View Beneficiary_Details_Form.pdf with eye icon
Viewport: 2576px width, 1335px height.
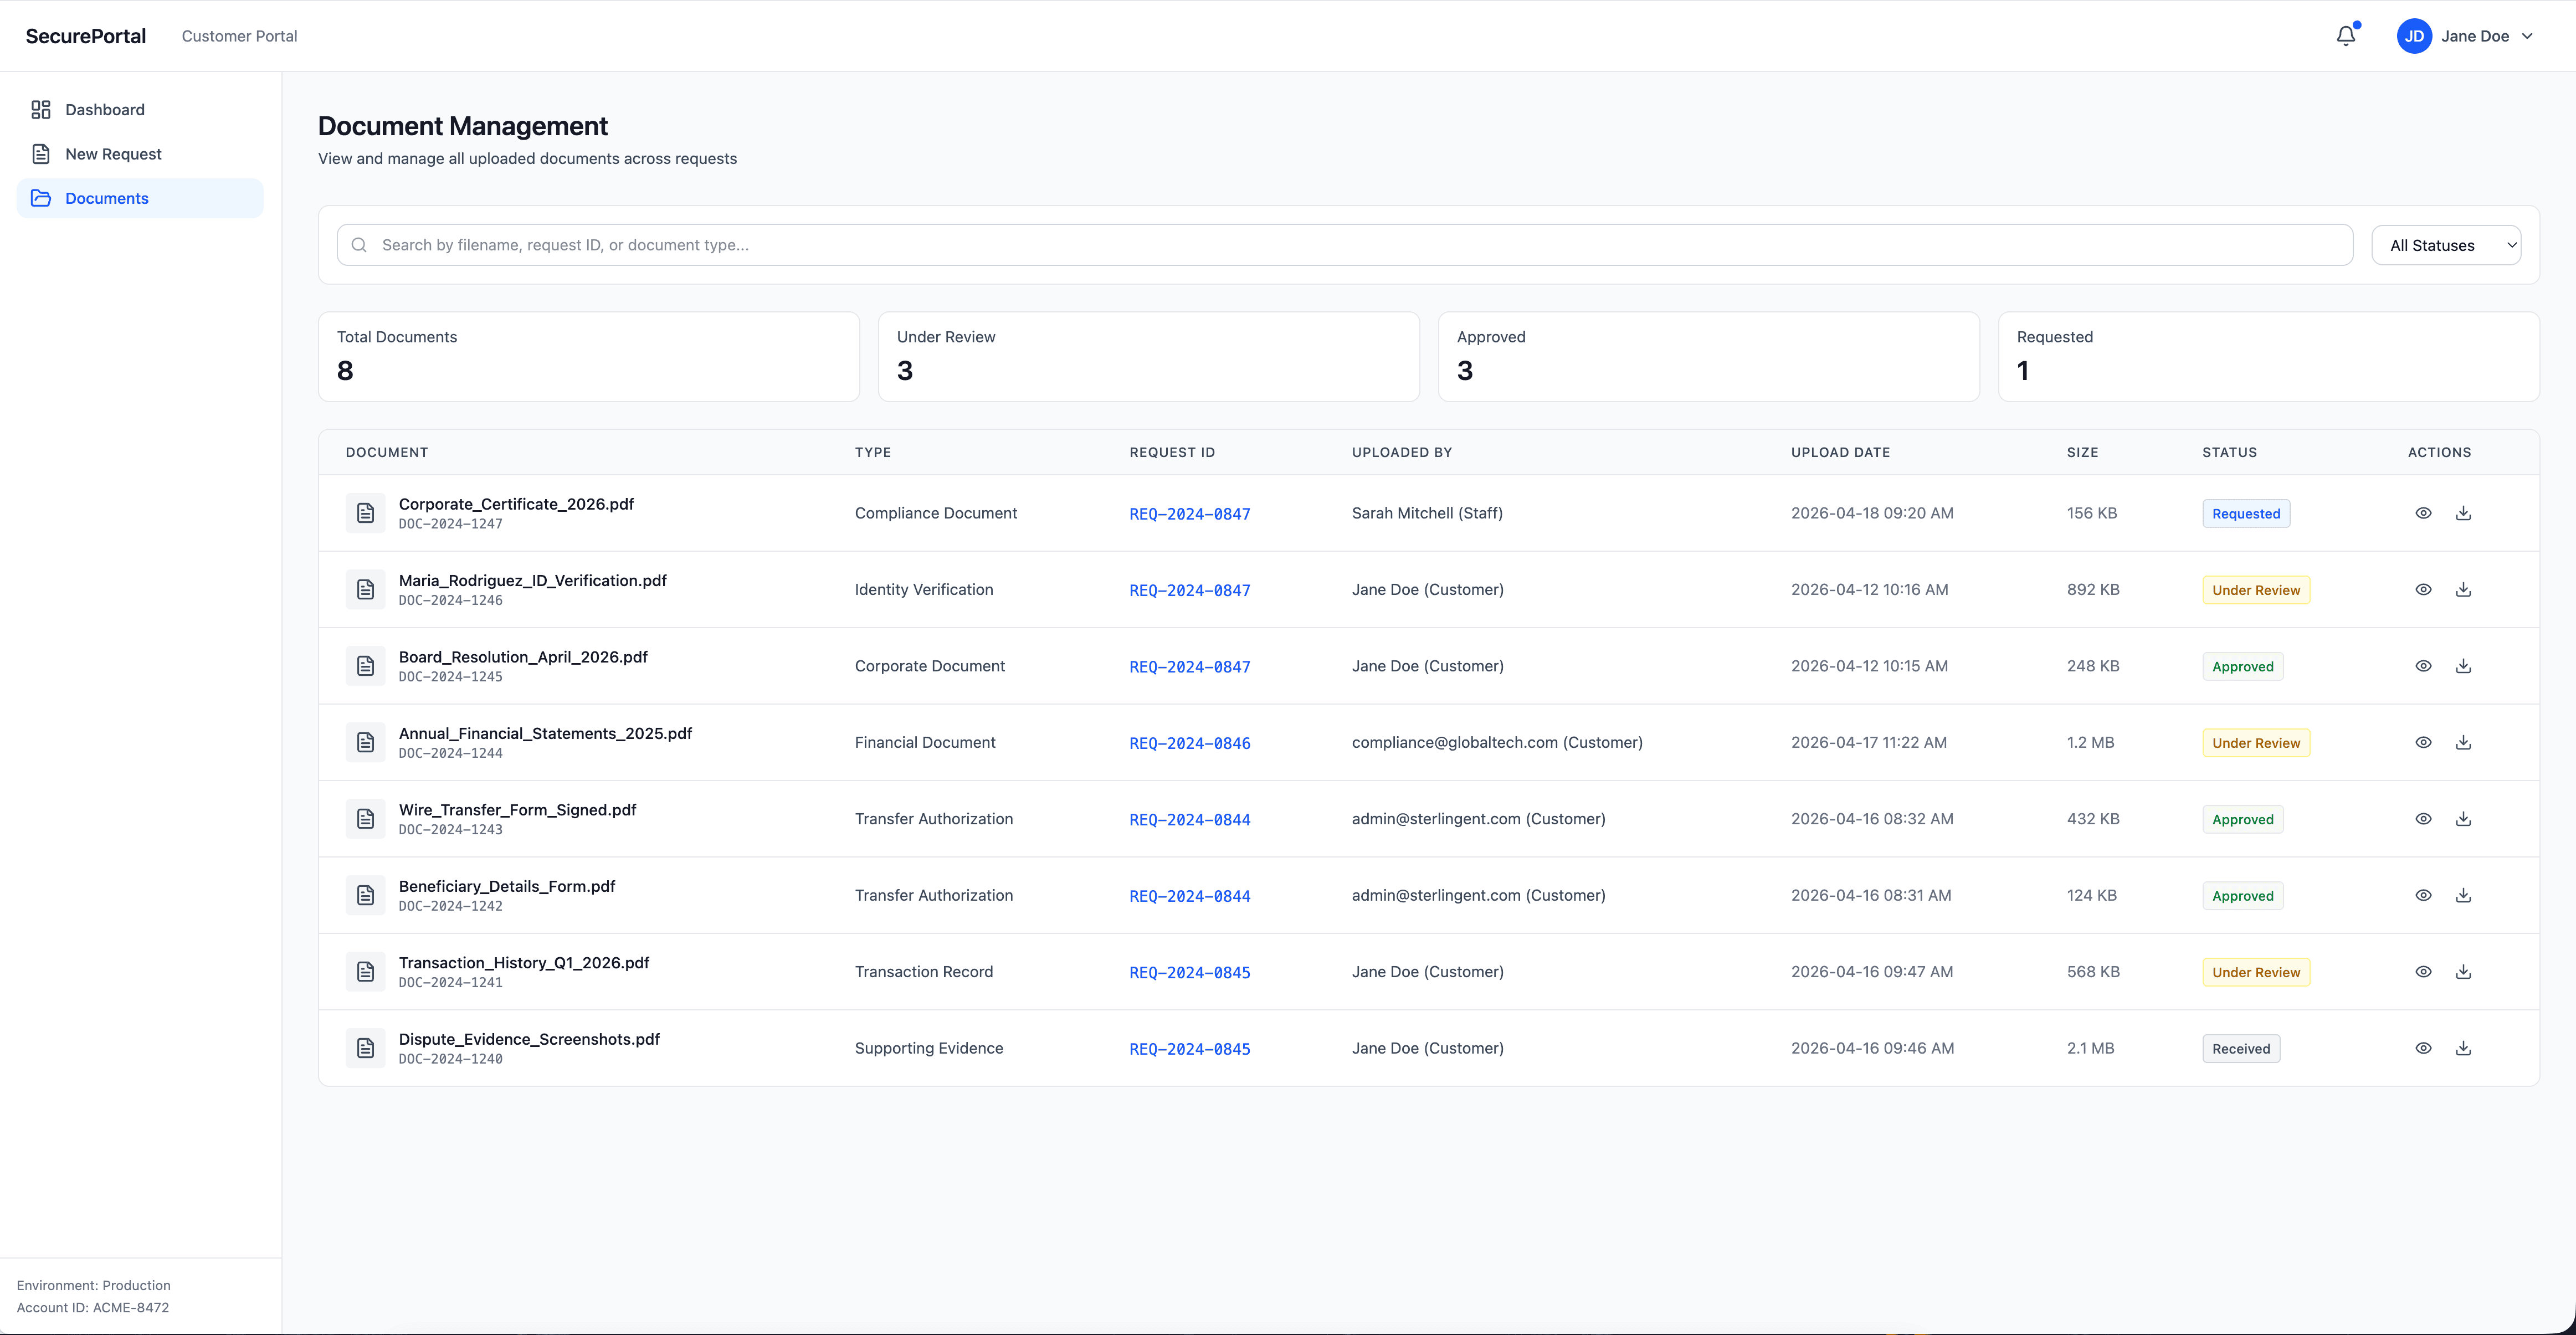(2423, 895)
